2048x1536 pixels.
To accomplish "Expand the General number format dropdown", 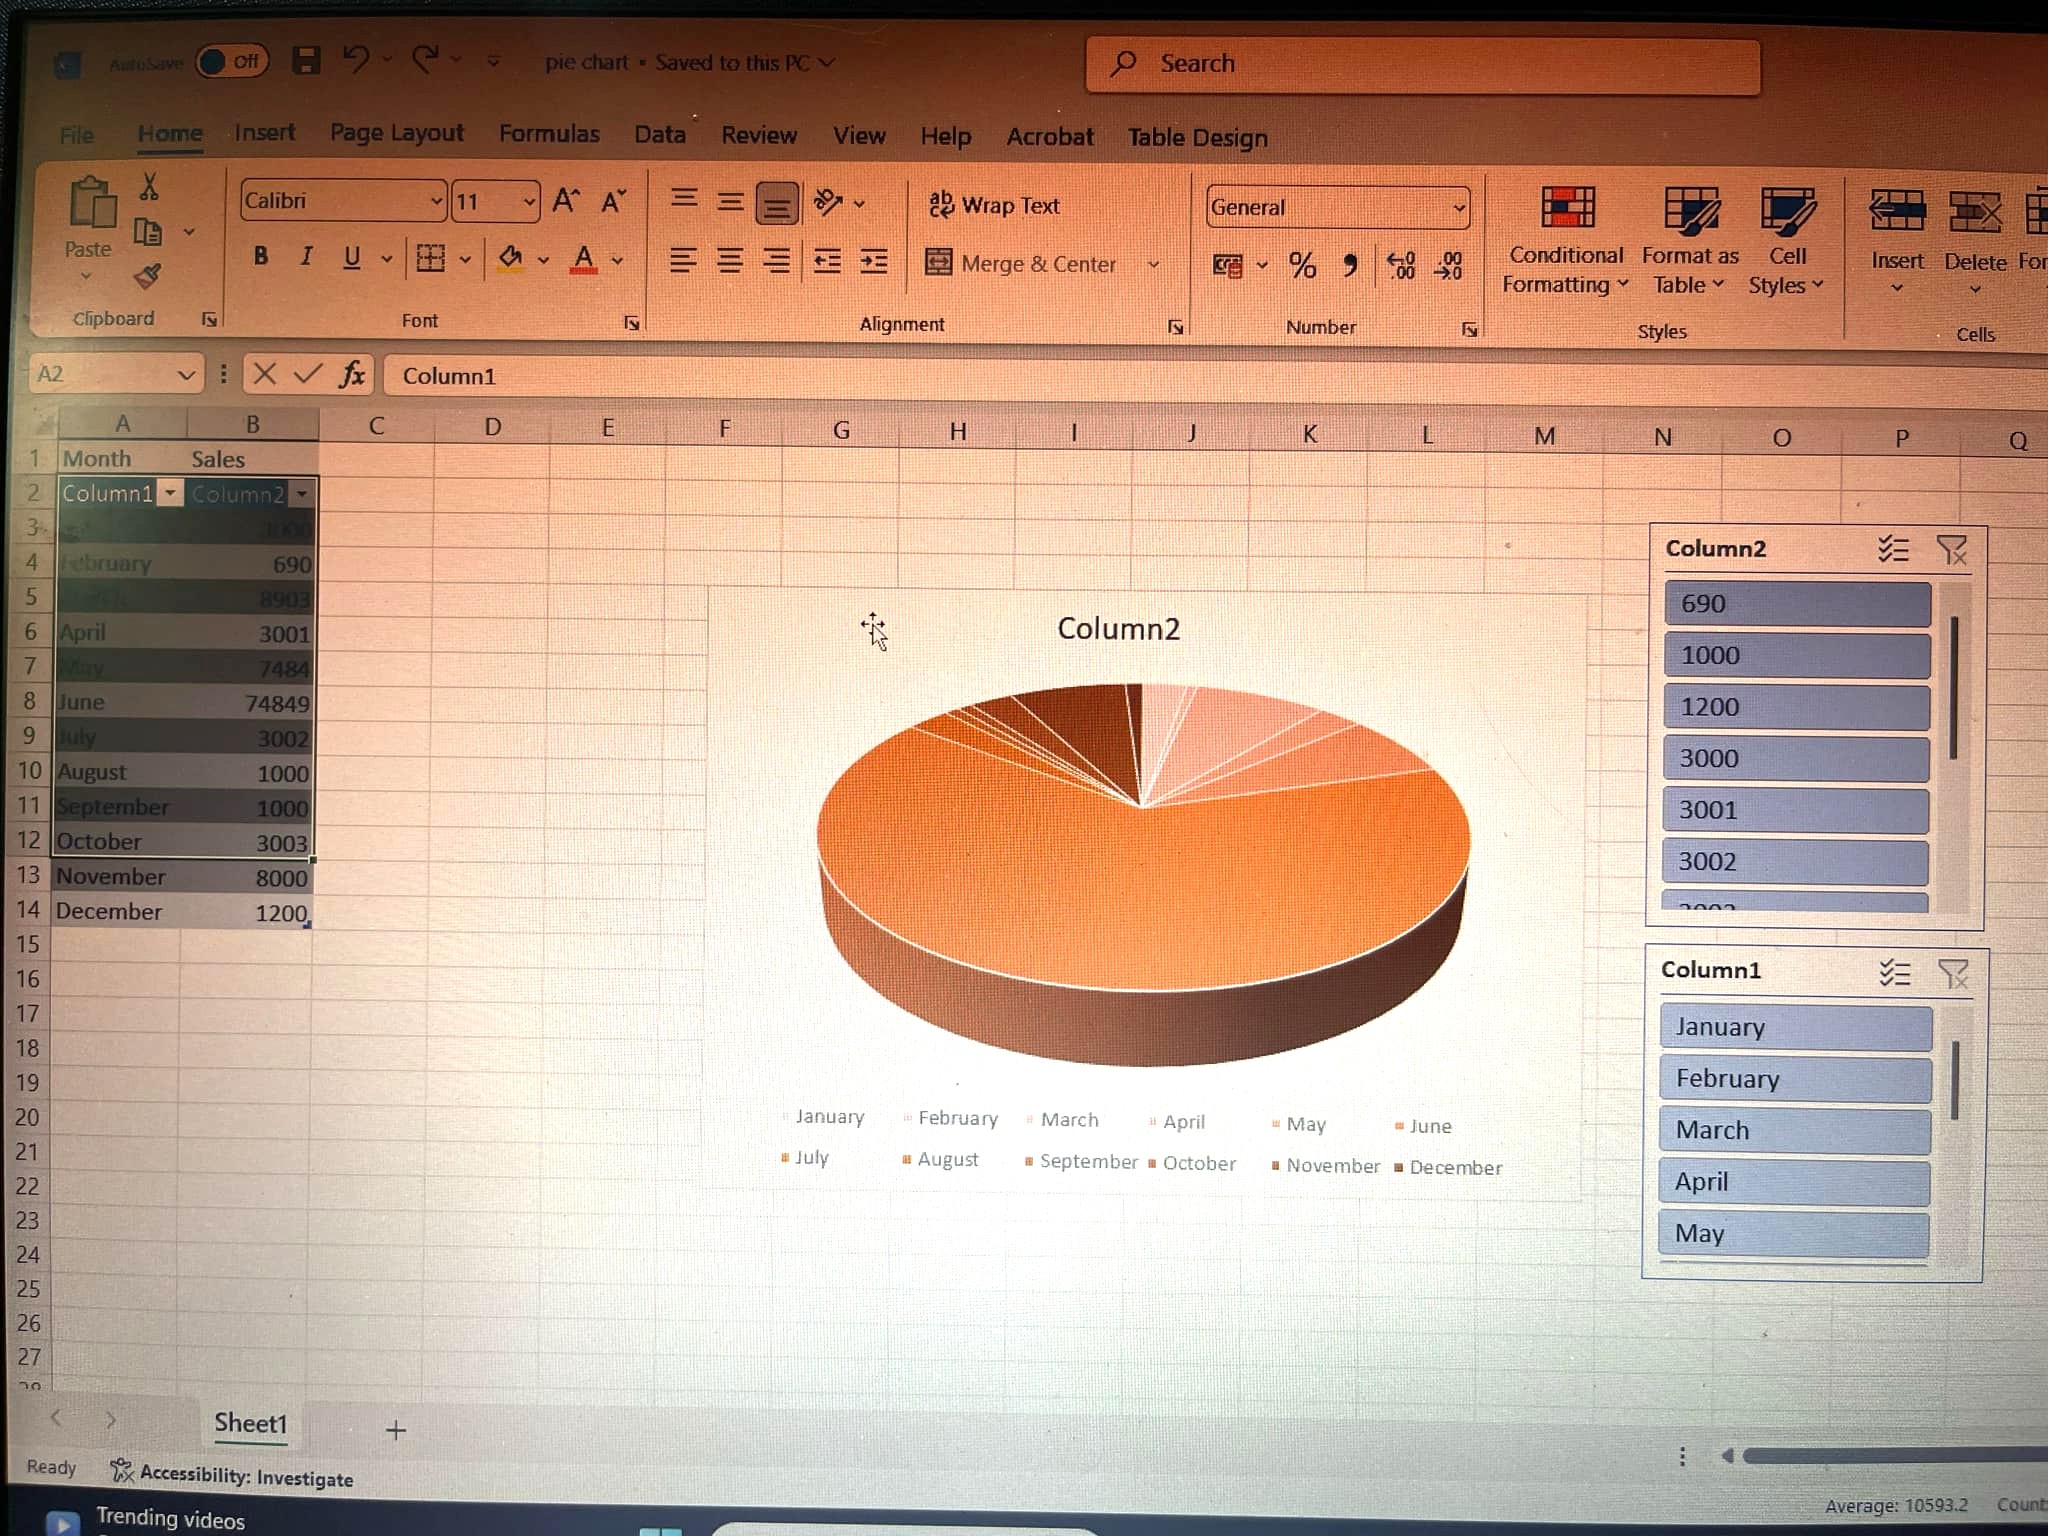I will coord(1459,208).
